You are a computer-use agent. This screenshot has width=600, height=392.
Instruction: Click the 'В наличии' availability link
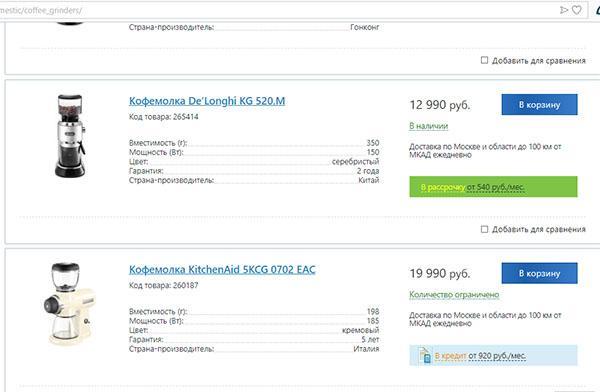(x=429, y=126)
